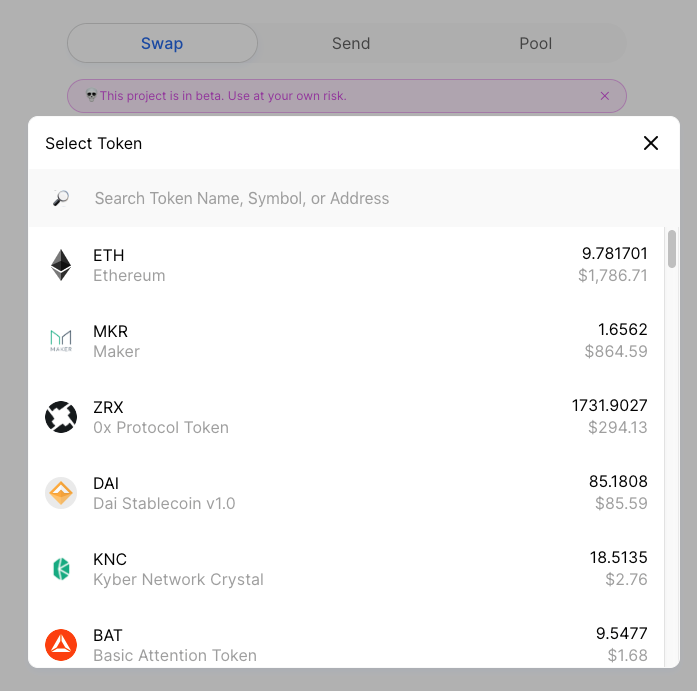Pick the MKR token name

point(110,332)
